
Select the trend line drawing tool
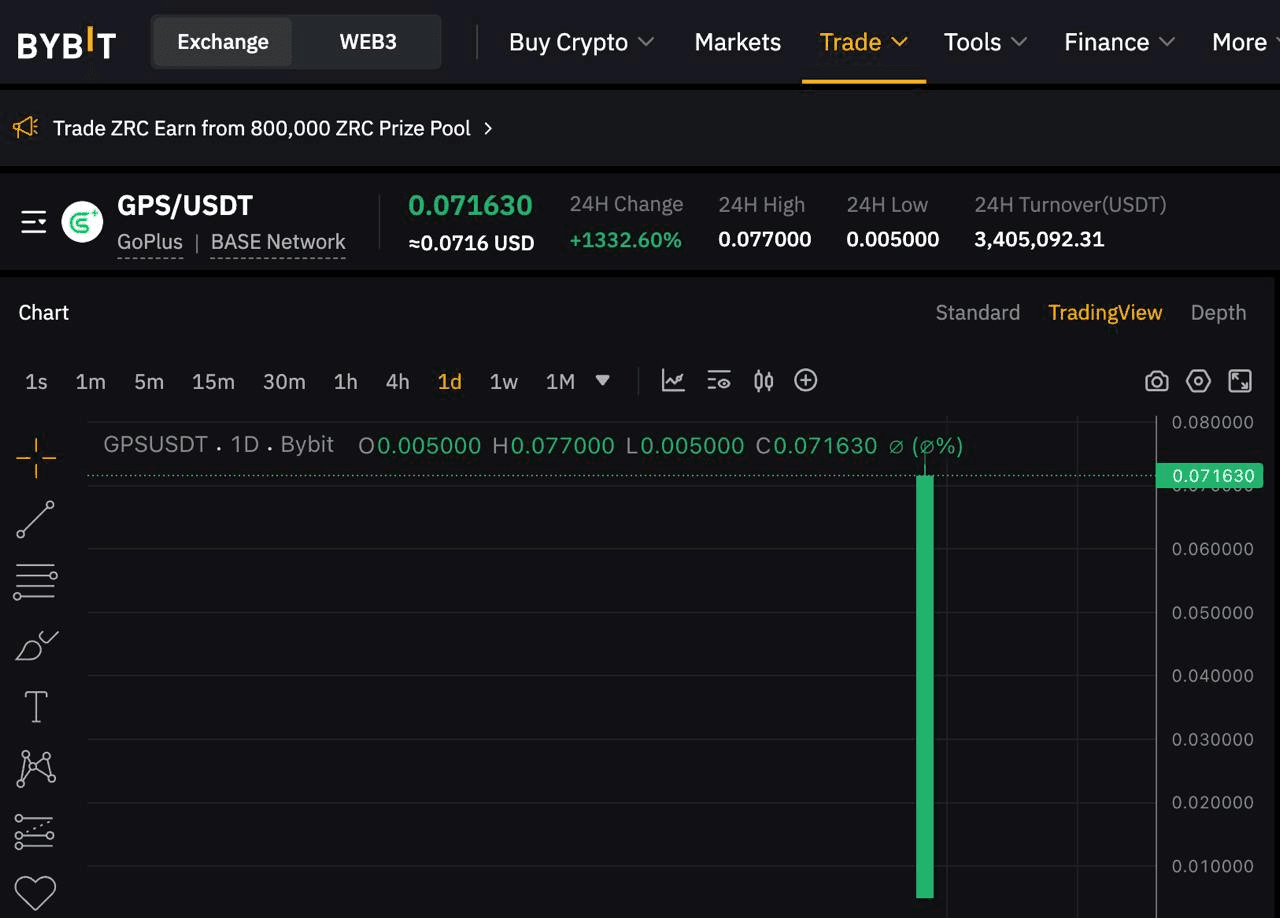(35, 520)
